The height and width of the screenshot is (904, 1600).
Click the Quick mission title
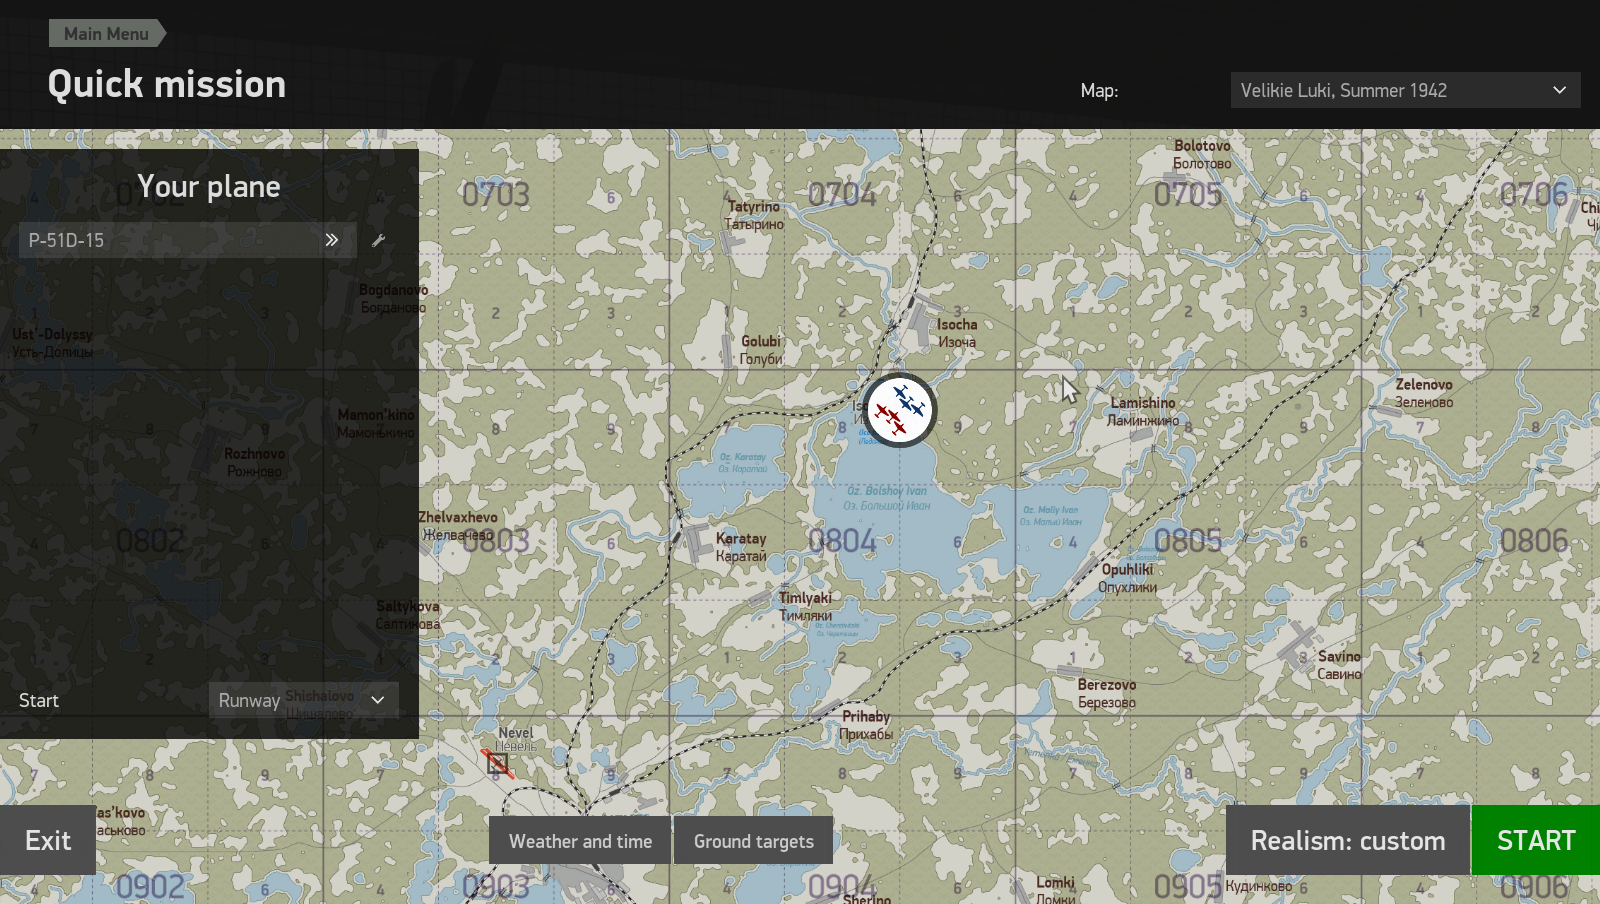coord(167,84)
